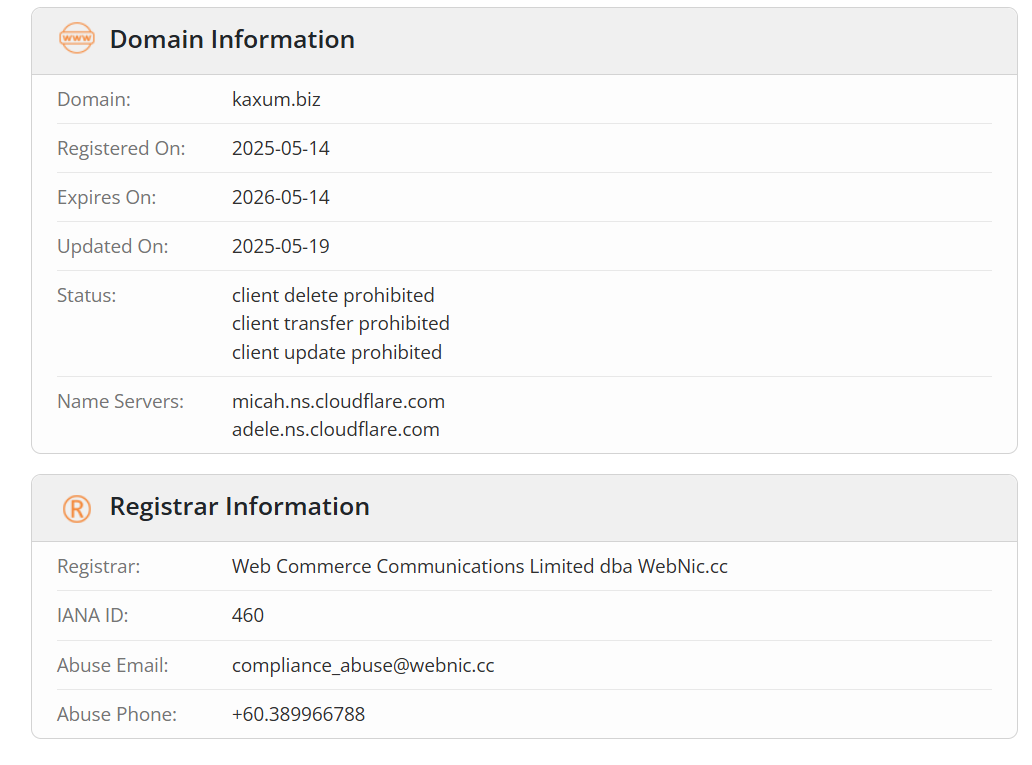Click the client delete prohibited status
This screenshot has height=765, width=1032.
coord(333,295)
